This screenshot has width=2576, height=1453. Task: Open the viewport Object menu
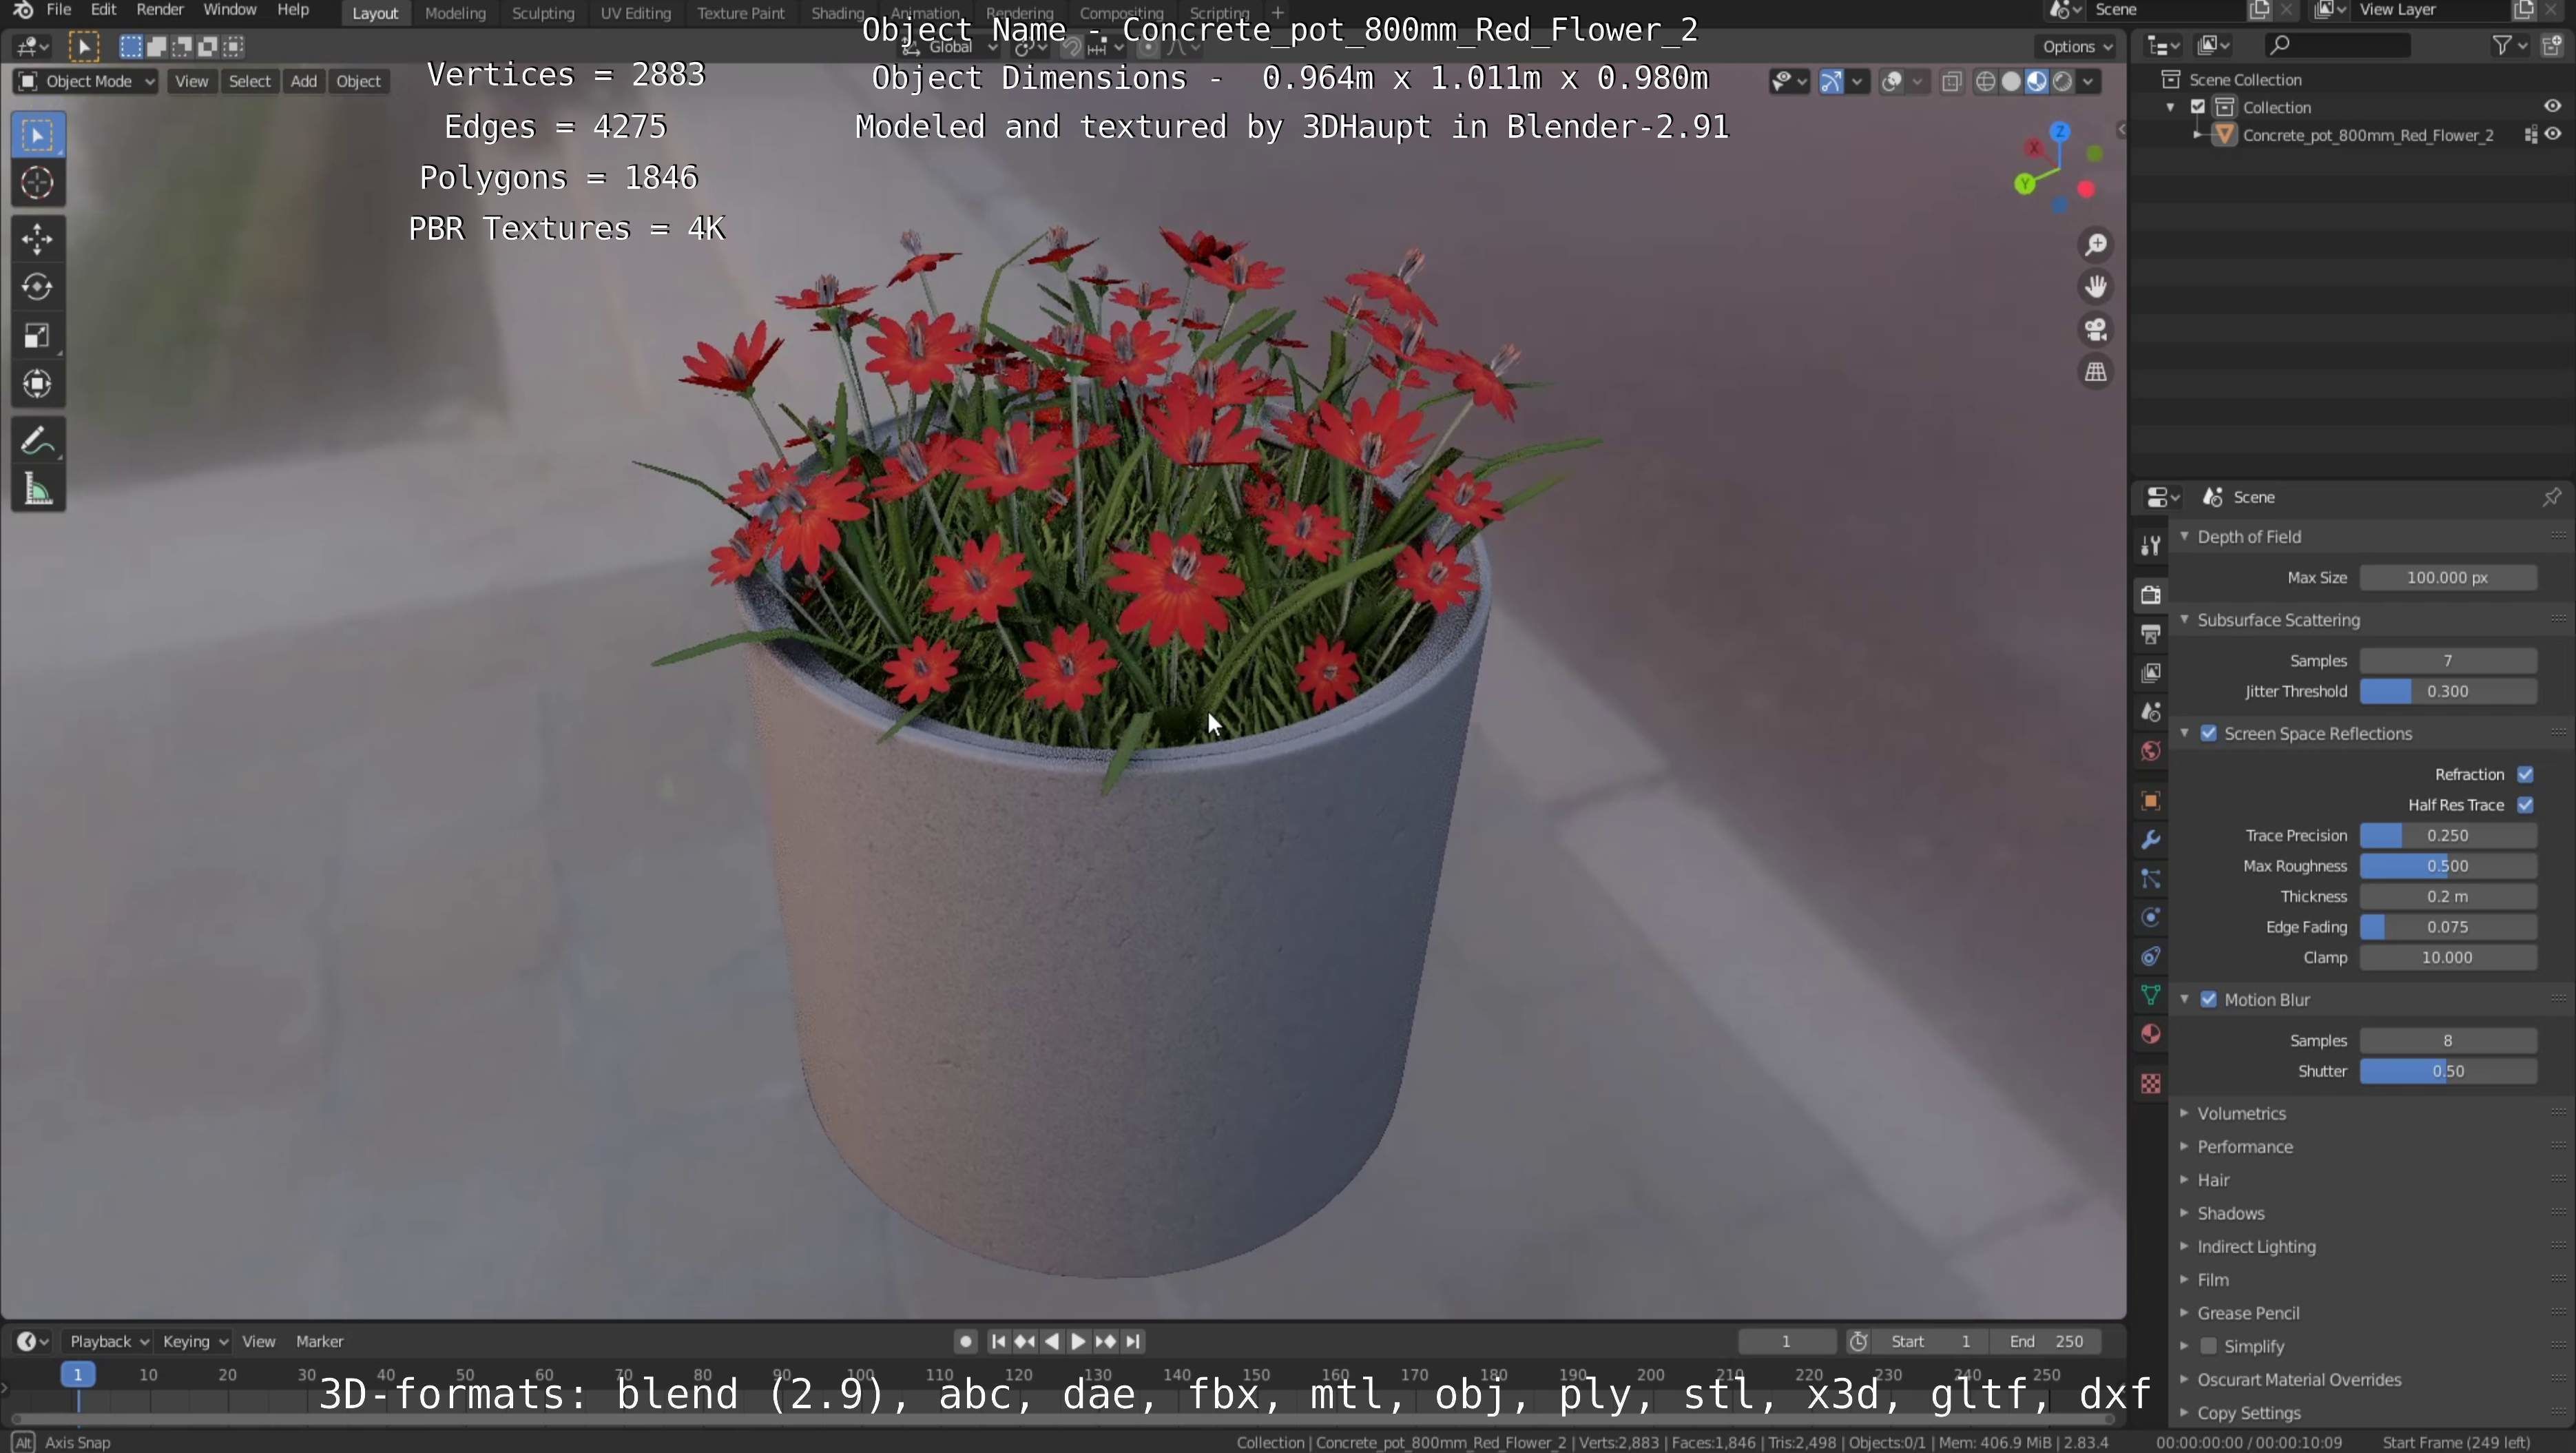click(358, 82)
